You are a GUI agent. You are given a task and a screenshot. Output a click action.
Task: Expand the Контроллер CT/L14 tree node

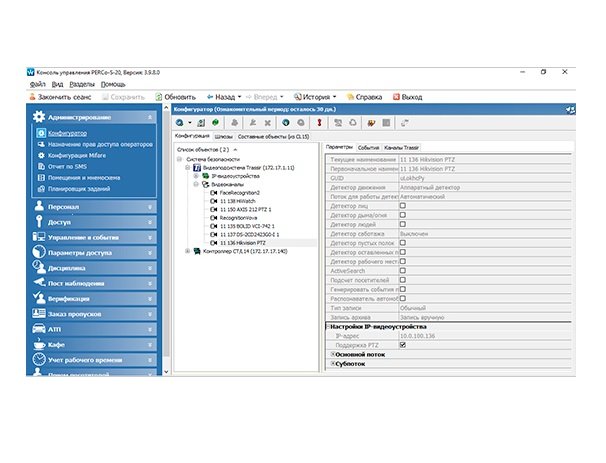187,251
